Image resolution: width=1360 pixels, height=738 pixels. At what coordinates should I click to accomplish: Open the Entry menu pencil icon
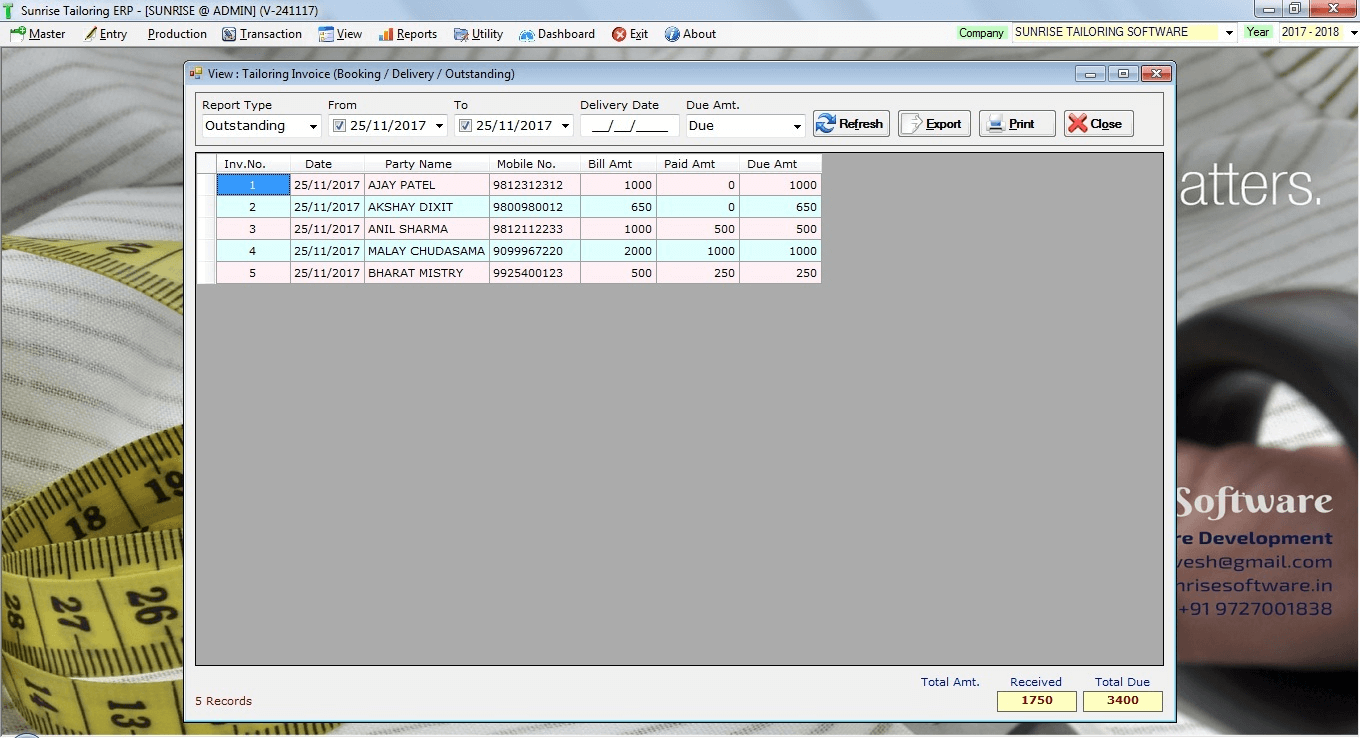(91, 34)
